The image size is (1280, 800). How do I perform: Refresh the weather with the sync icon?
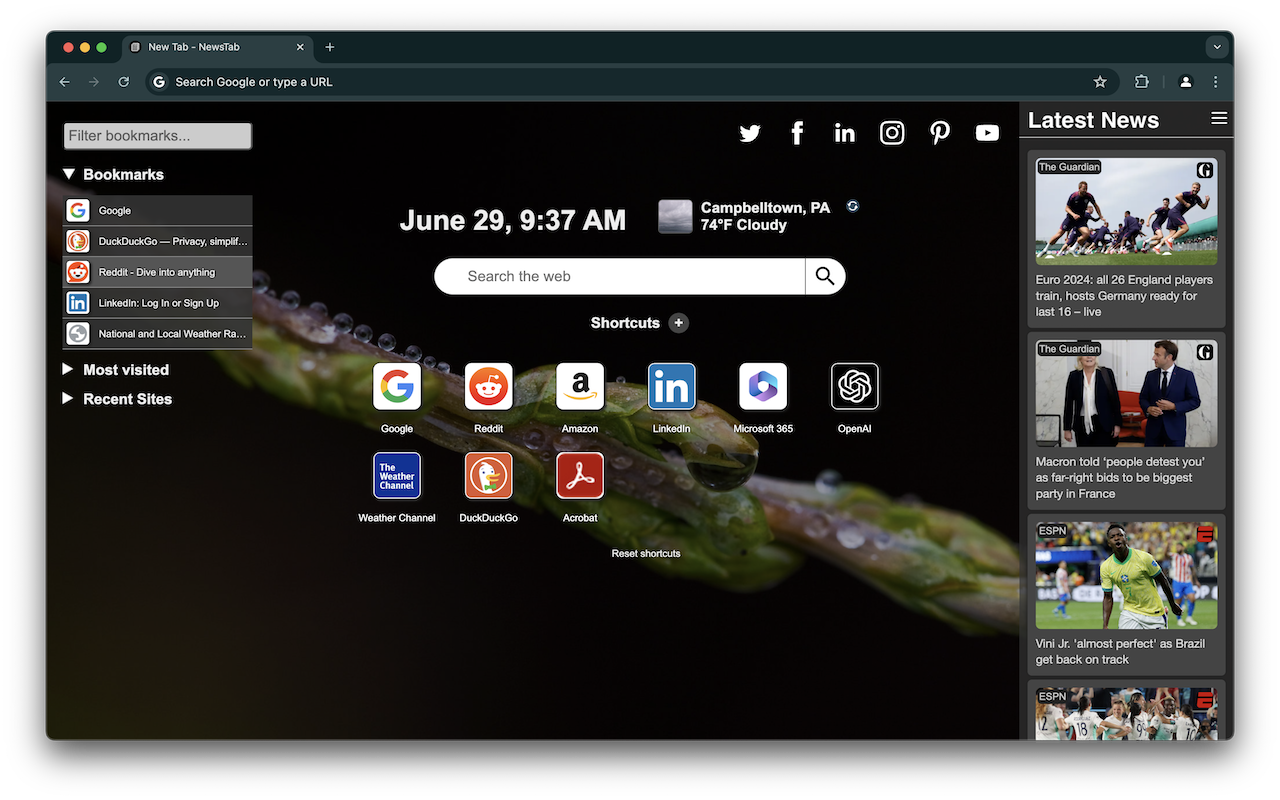(852, 205)
